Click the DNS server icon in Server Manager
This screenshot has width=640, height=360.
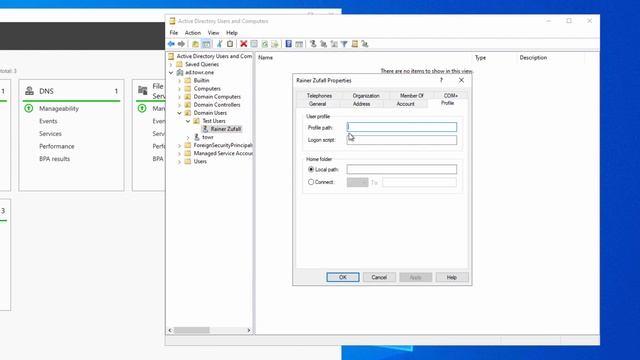(29, 91)
